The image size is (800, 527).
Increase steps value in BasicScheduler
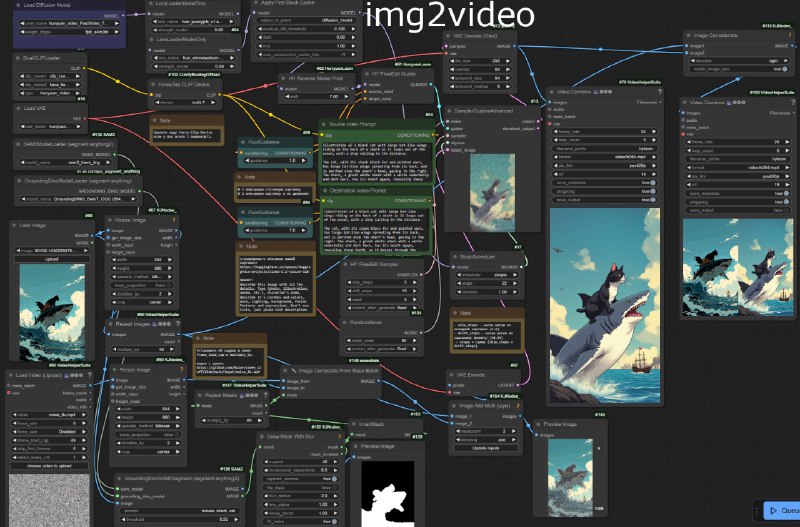click(x=514, y=283)
